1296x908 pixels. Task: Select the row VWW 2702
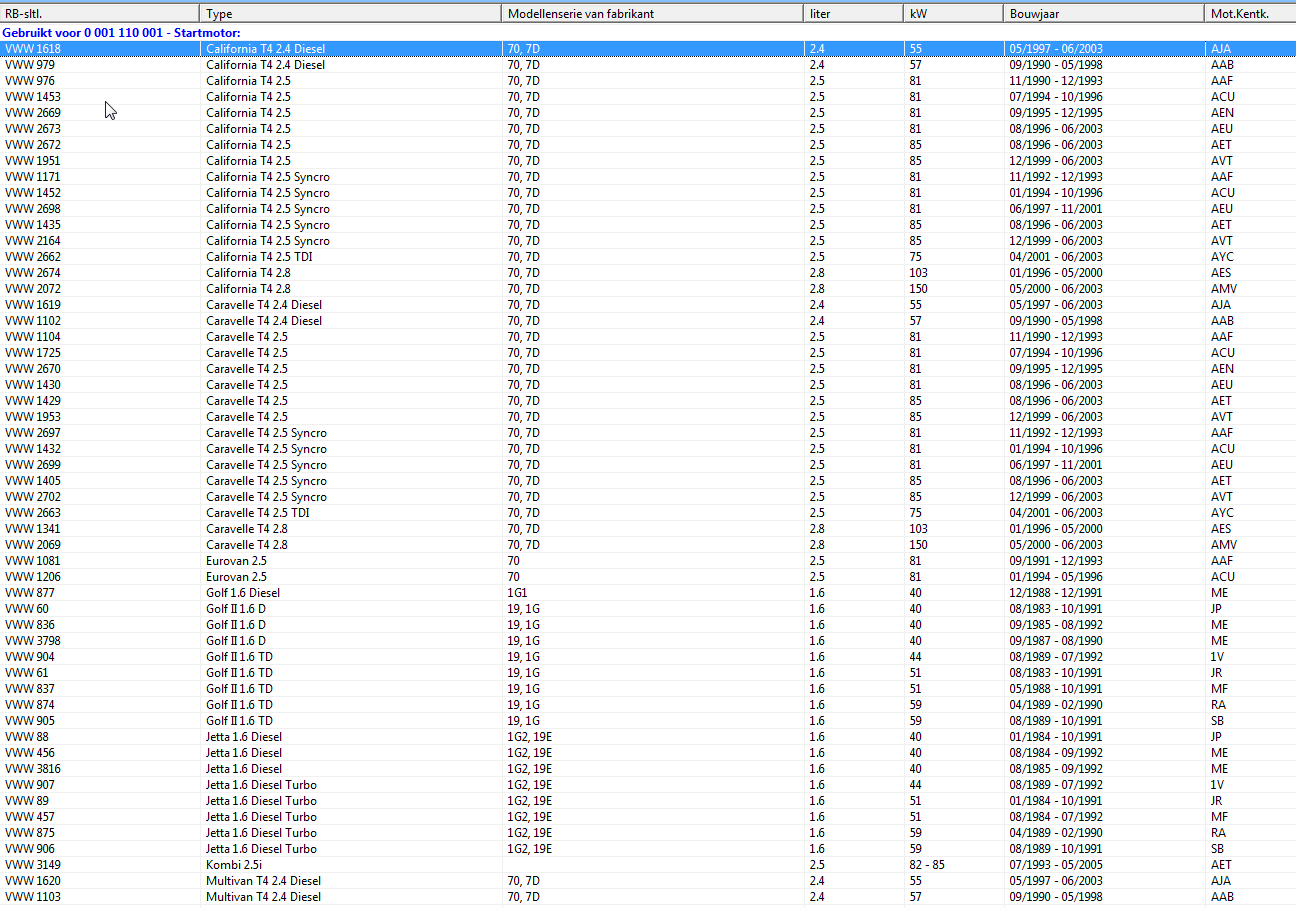click(648, 497)
